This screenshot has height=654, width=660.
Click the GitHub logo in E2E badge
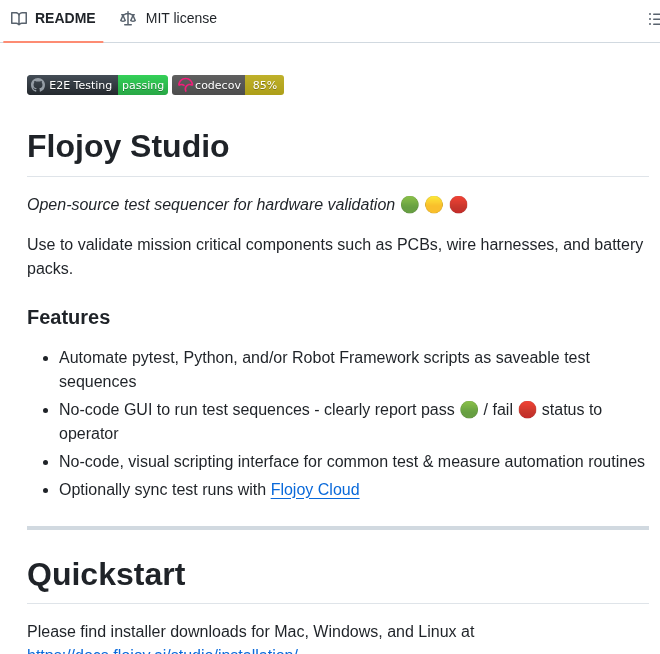(38, 85)
